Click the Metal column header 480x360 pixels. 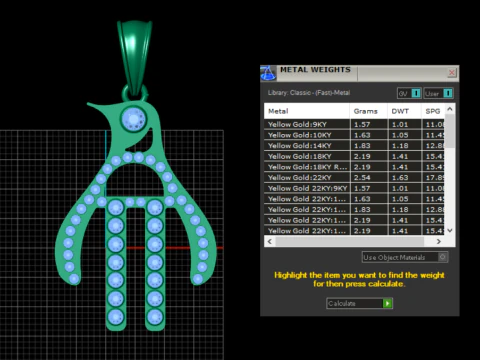(x=307, y=111)
